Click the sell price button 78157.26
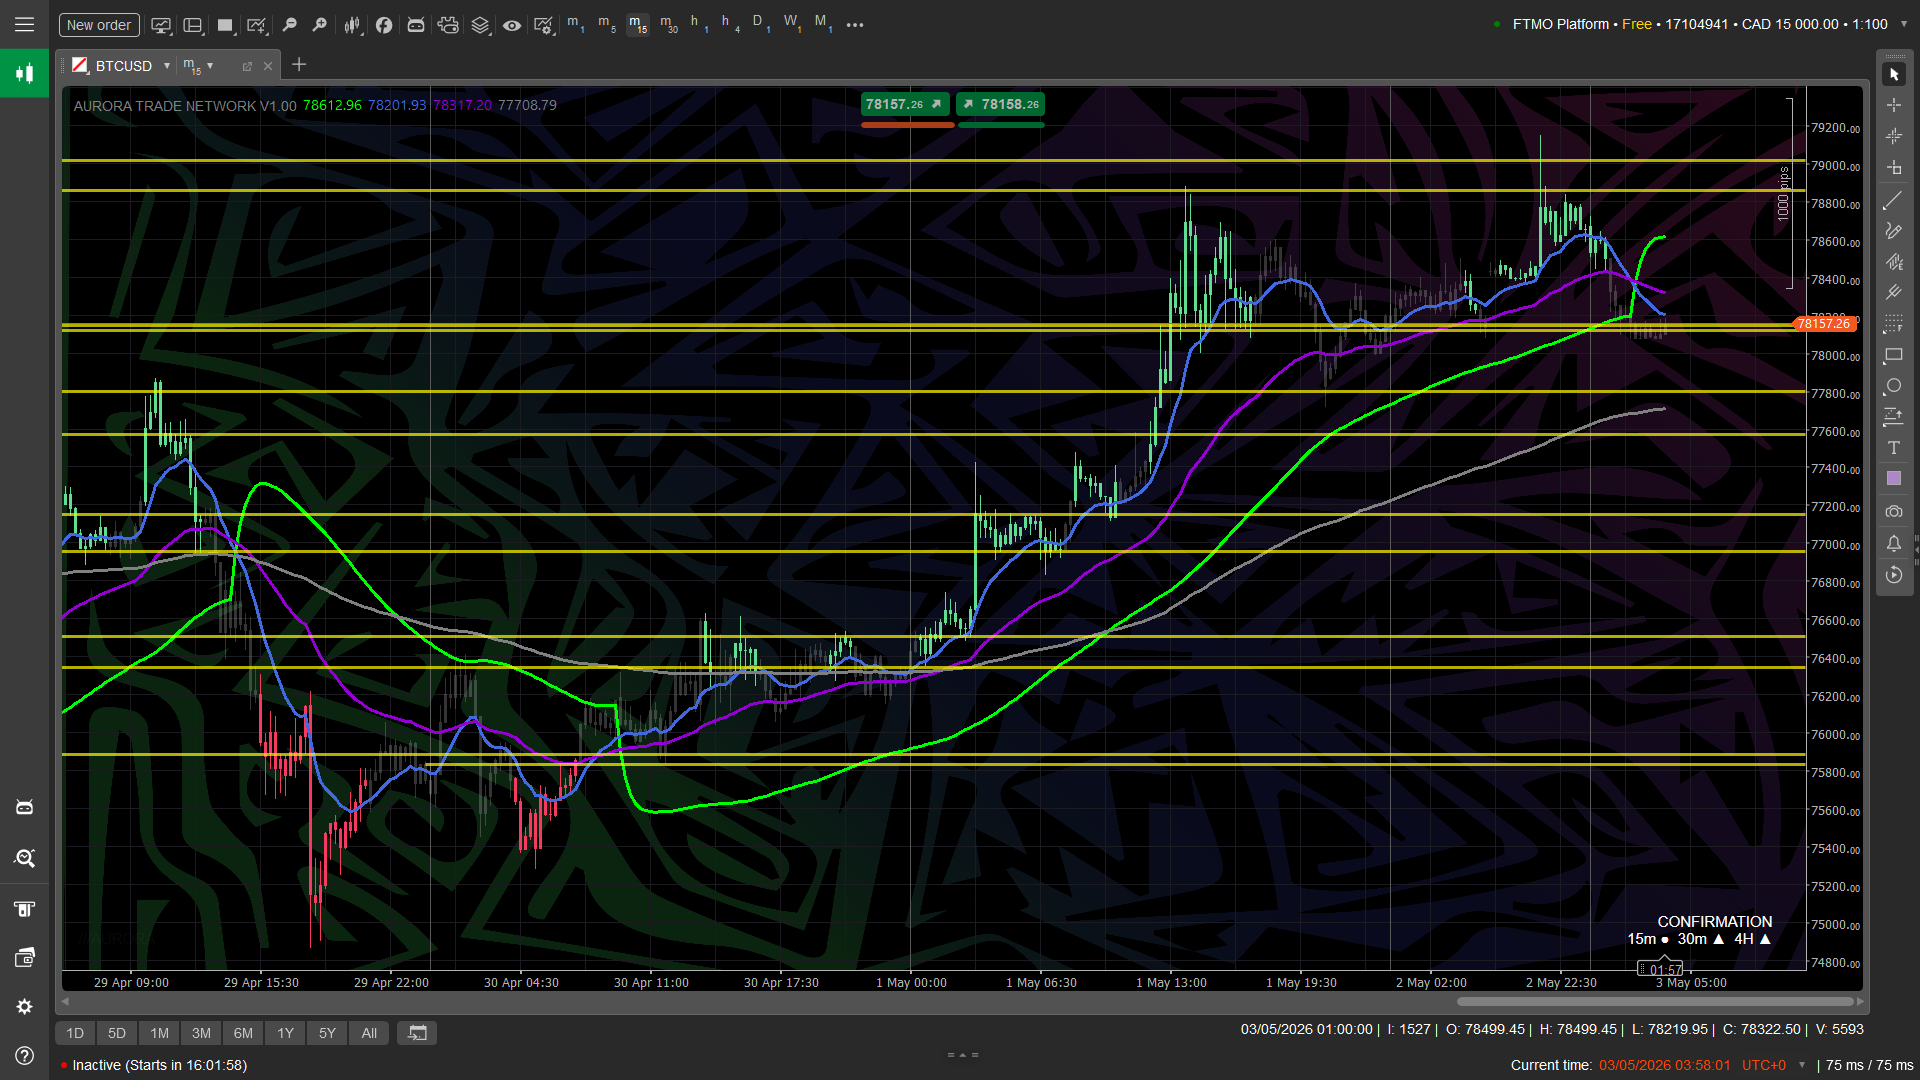1920x1080 pixels. click(905, 104)
